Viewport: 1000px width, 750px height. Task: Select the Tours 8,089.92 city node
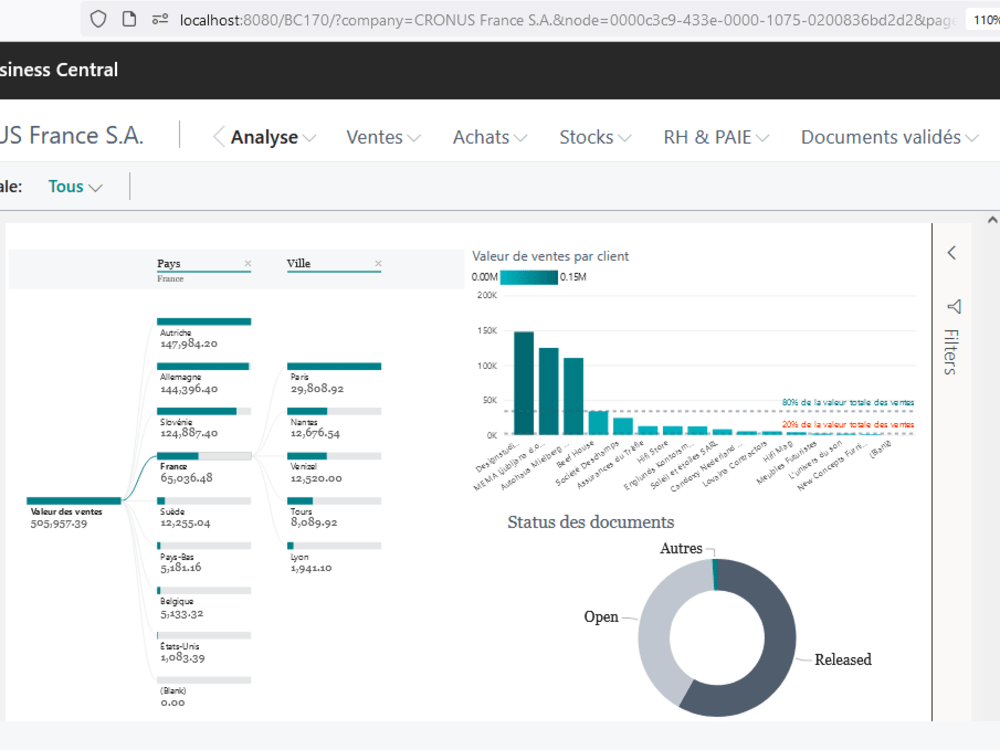pos(334,513)
